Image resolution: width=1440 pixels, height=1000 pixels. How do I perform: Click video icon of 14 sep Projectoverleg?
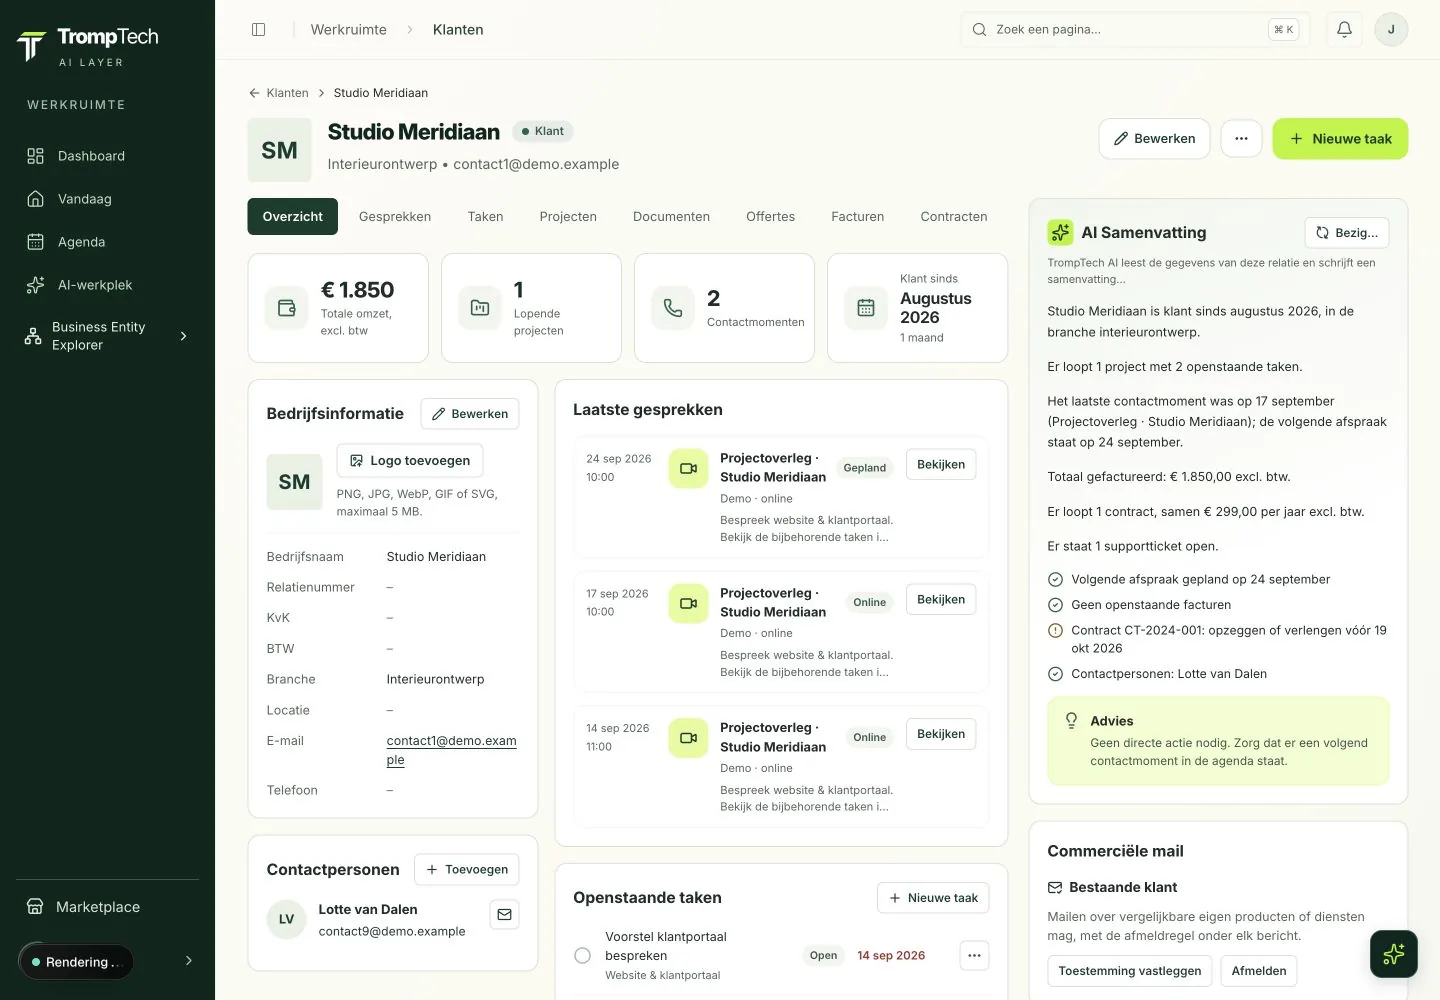(688, 738)
